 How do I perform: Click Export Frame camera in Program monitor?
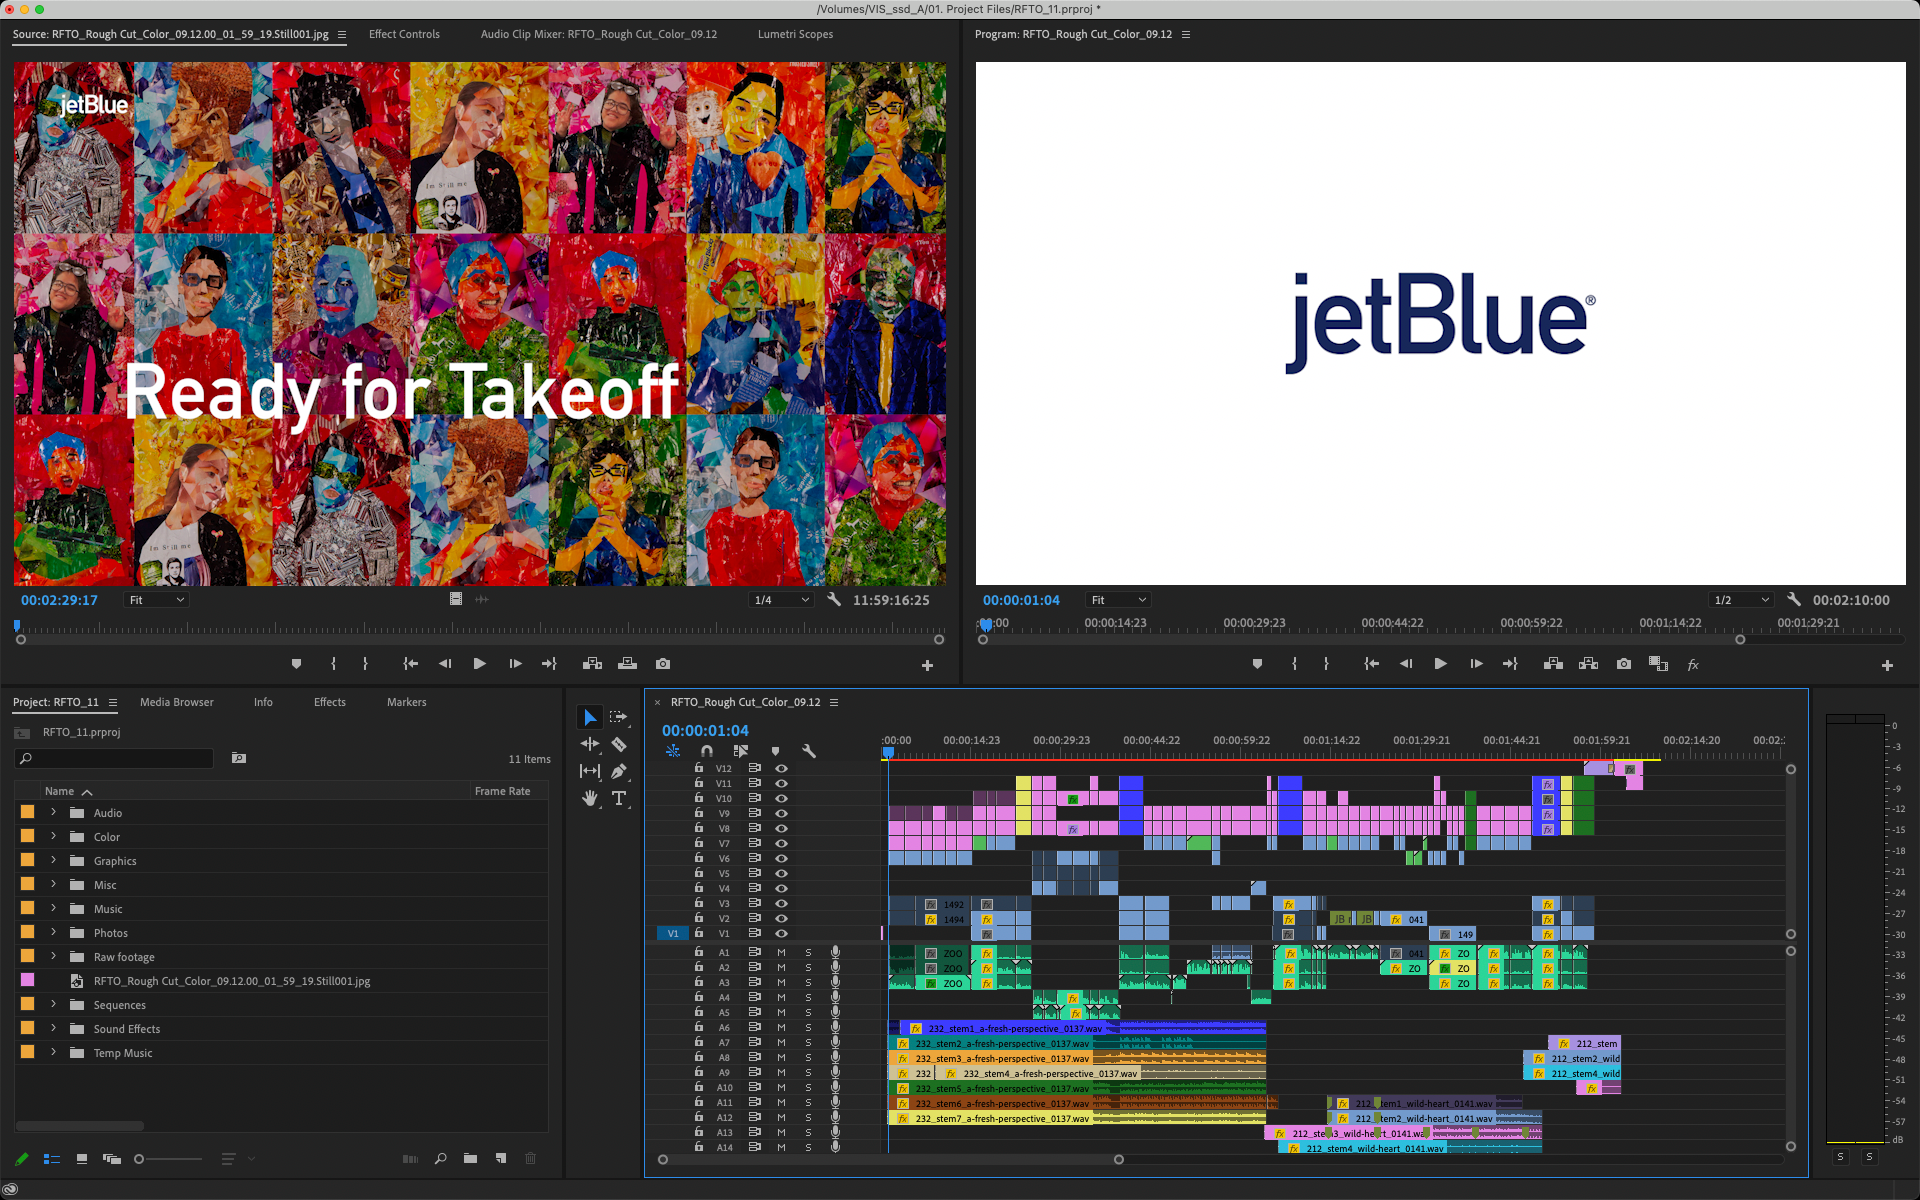pyautogui.click(x=1624, y=664)
